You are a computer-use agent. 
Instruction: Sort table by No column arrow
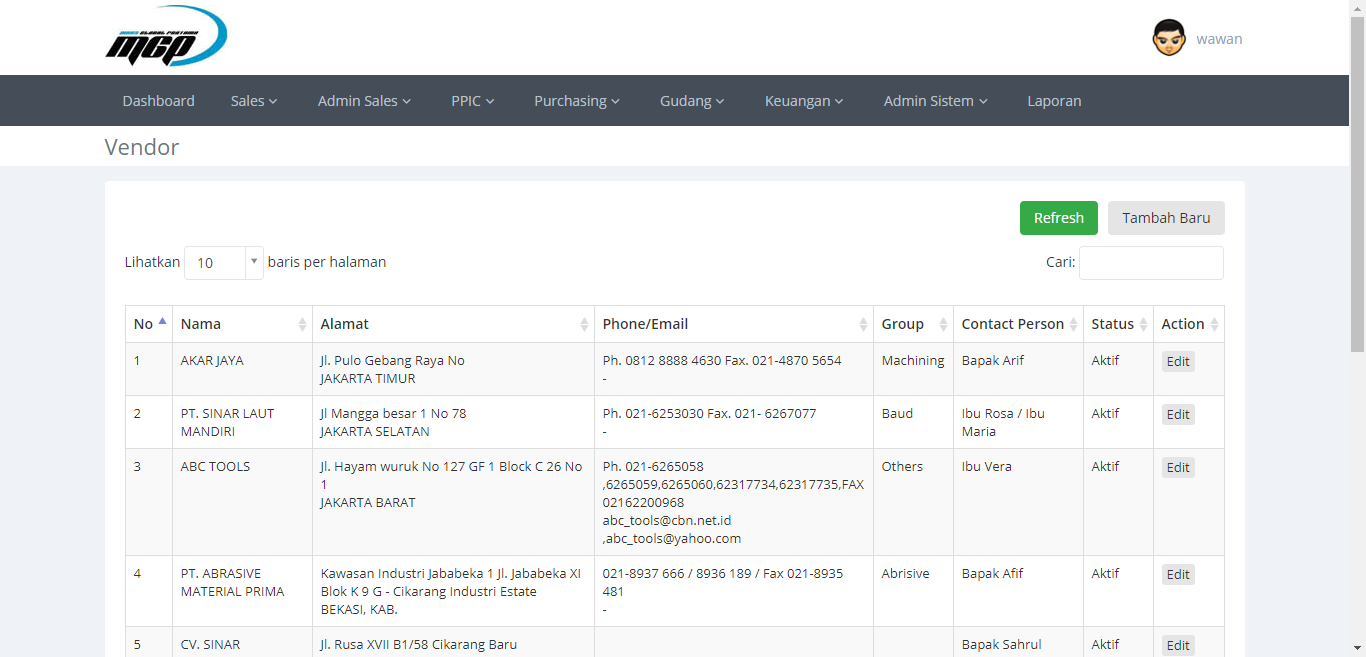(x=162, y=322)
